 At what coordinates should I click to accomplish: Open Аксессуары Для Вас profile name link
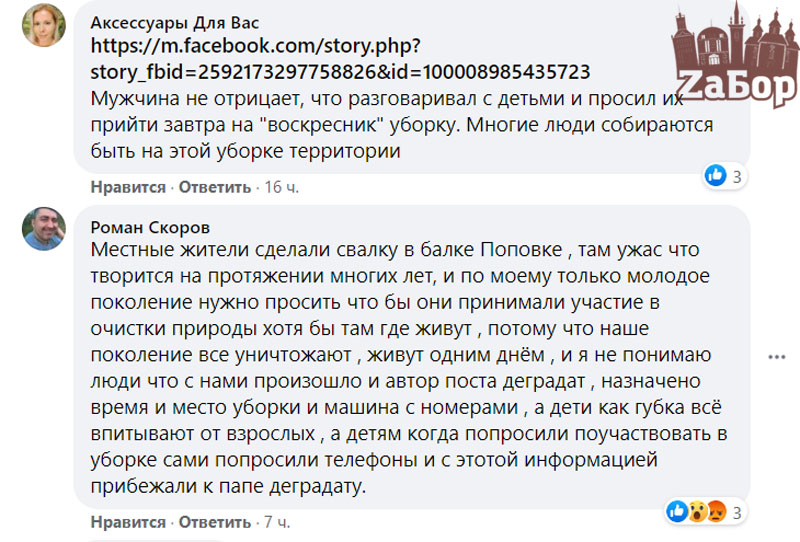[x=168, y=24]
